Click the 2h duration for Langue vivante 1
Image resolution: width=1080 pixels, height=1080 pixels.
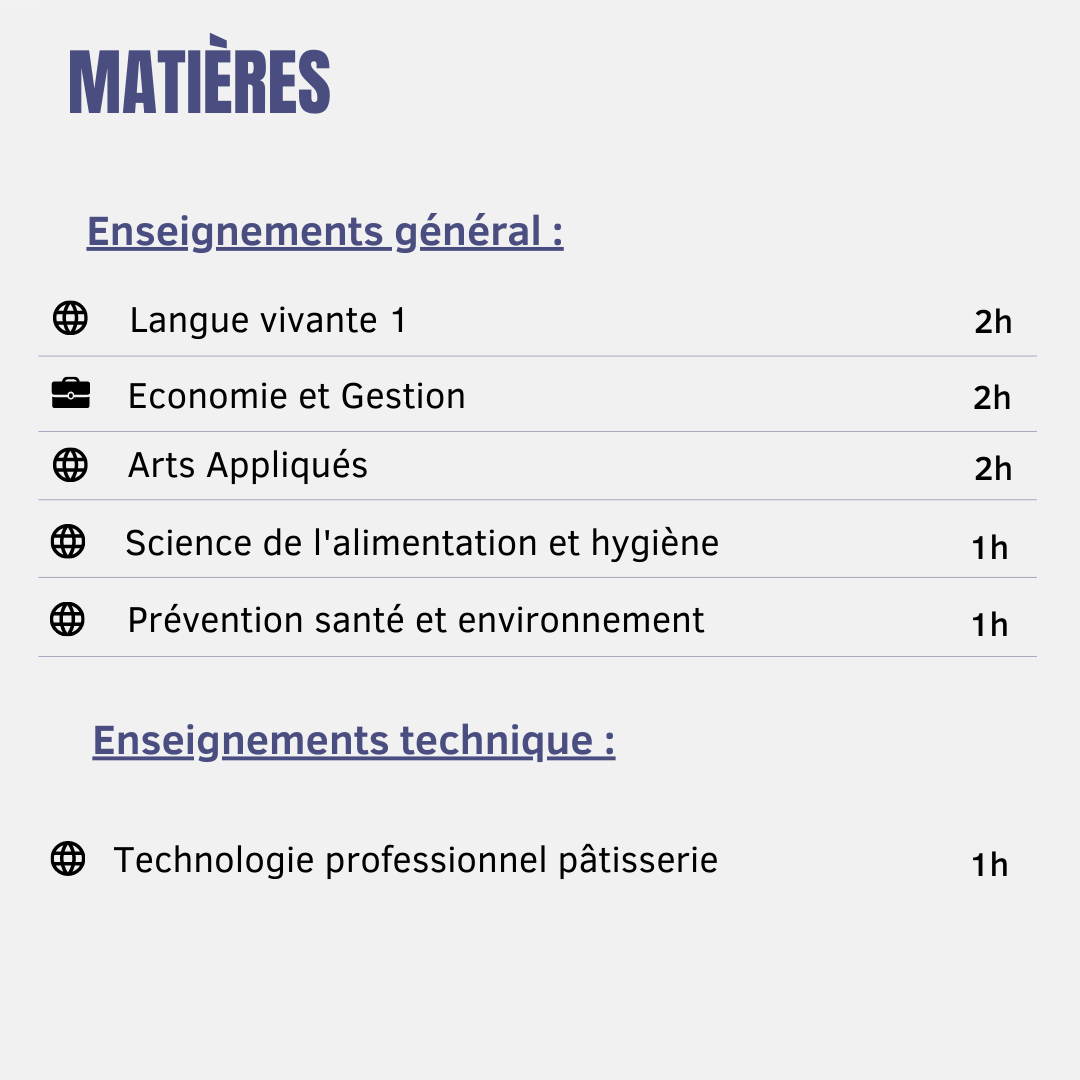[993, 322]
